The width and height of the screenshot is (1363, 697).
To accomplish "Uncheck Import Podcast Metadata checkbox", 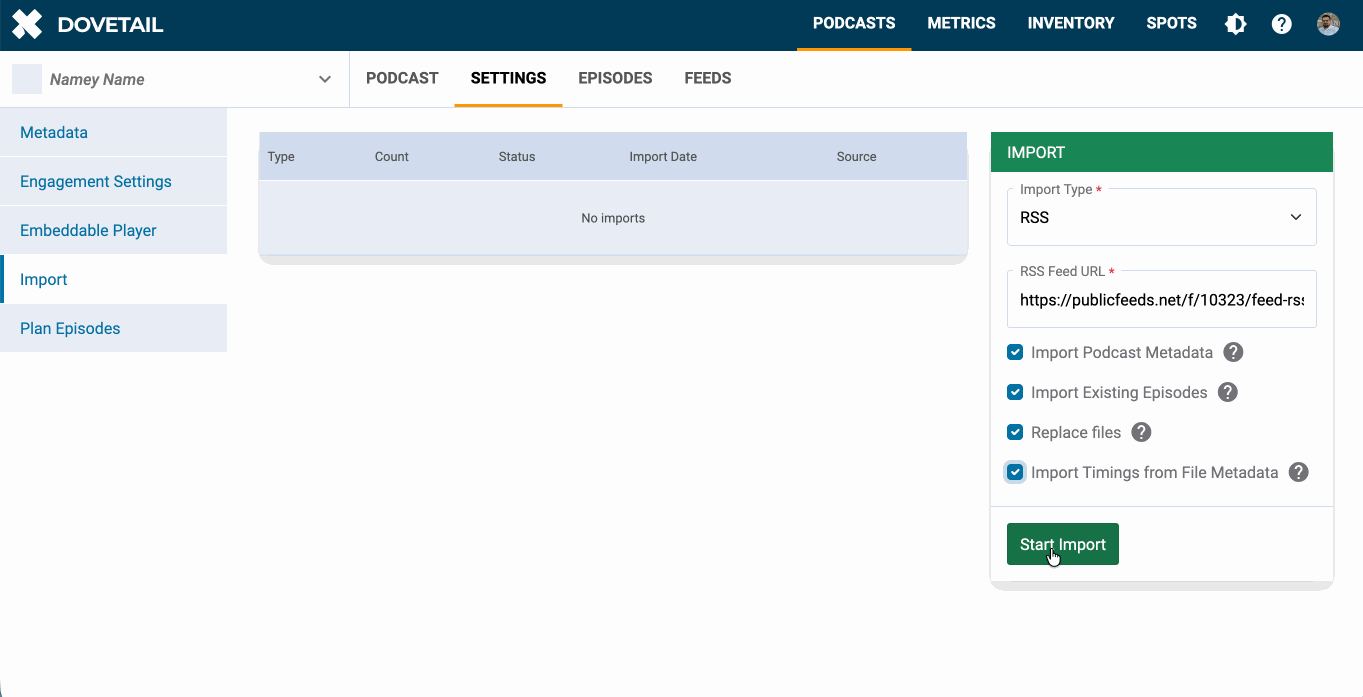I will point(1015,353).
